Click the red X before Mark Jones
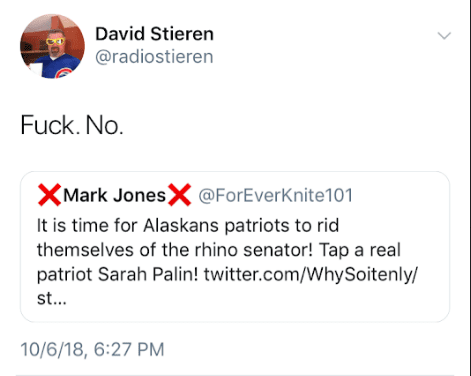 coord(49,195)
